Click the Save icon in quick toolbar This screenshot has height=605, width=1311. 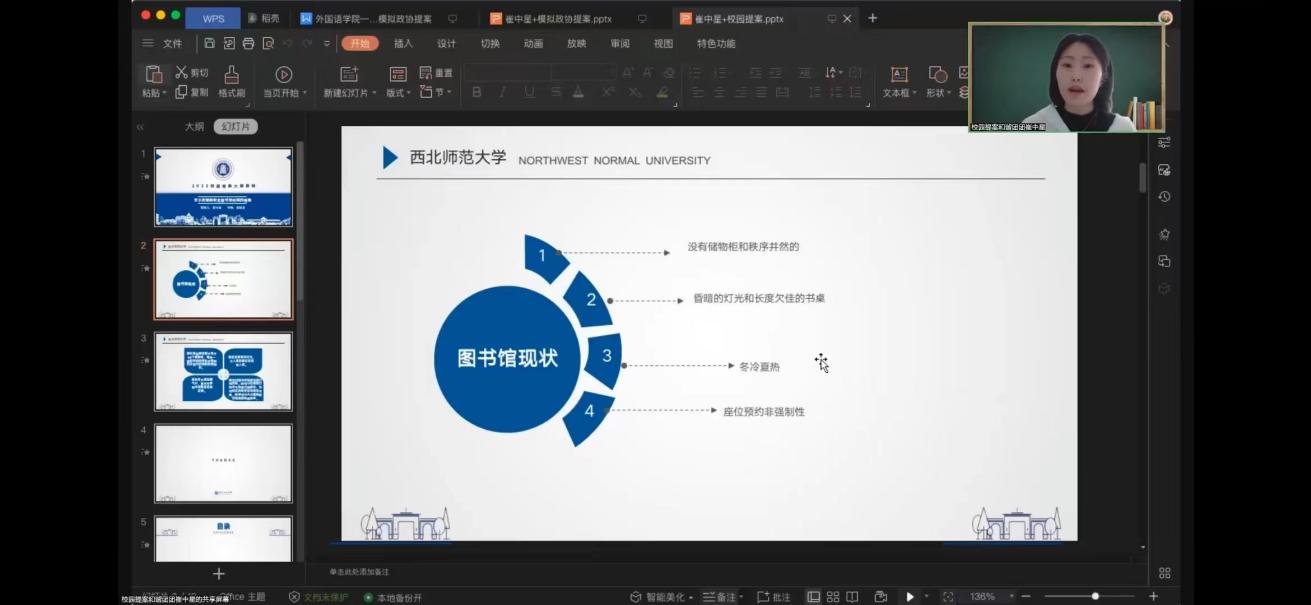pyautogui.click(x=209, y=44)
